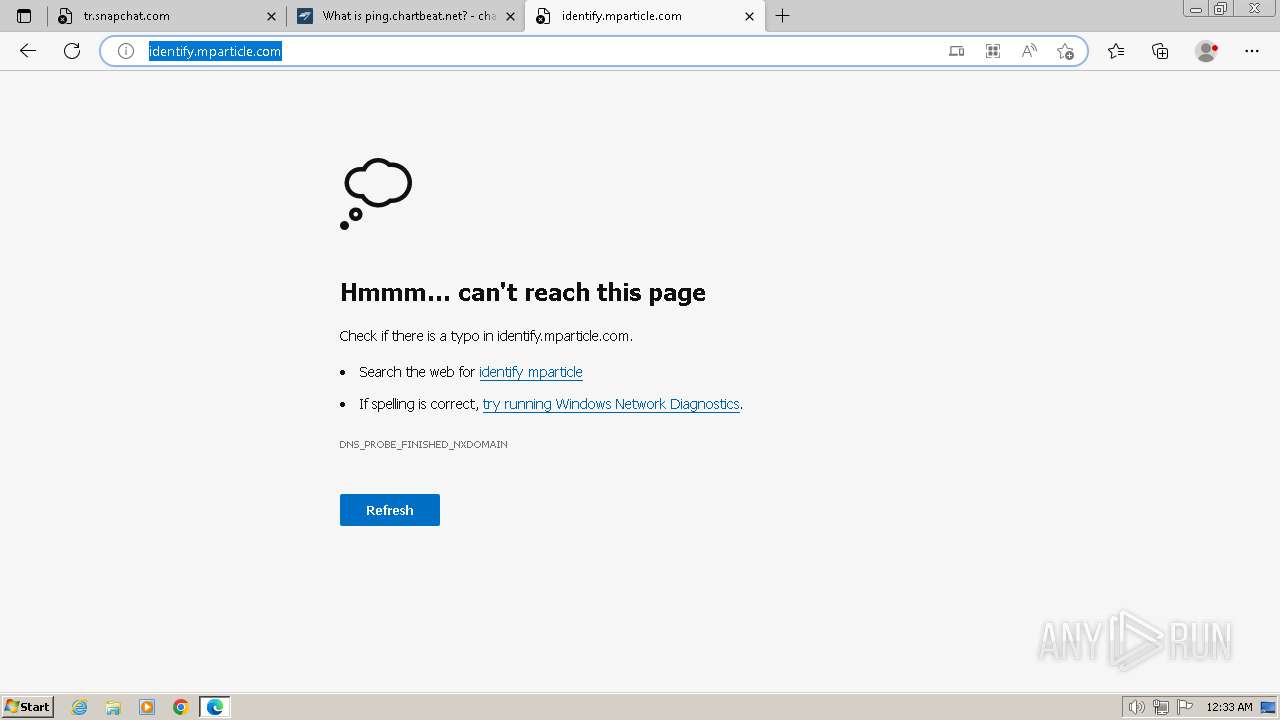Image resolution: width=1280 pixels, height=720 pixels.
Task: Switch to the tr.snapchat.com tab
Action: 167,16
